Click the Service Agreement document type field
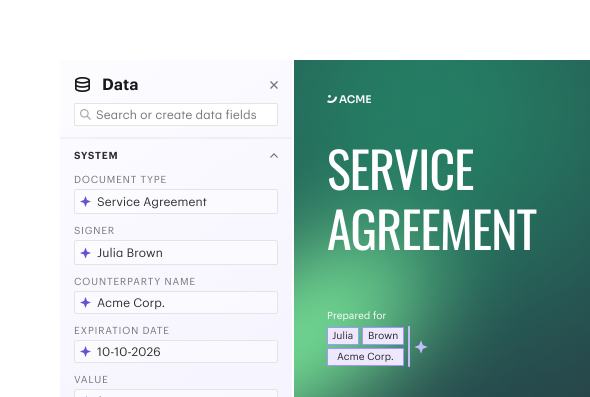 [x=176, y=202]
